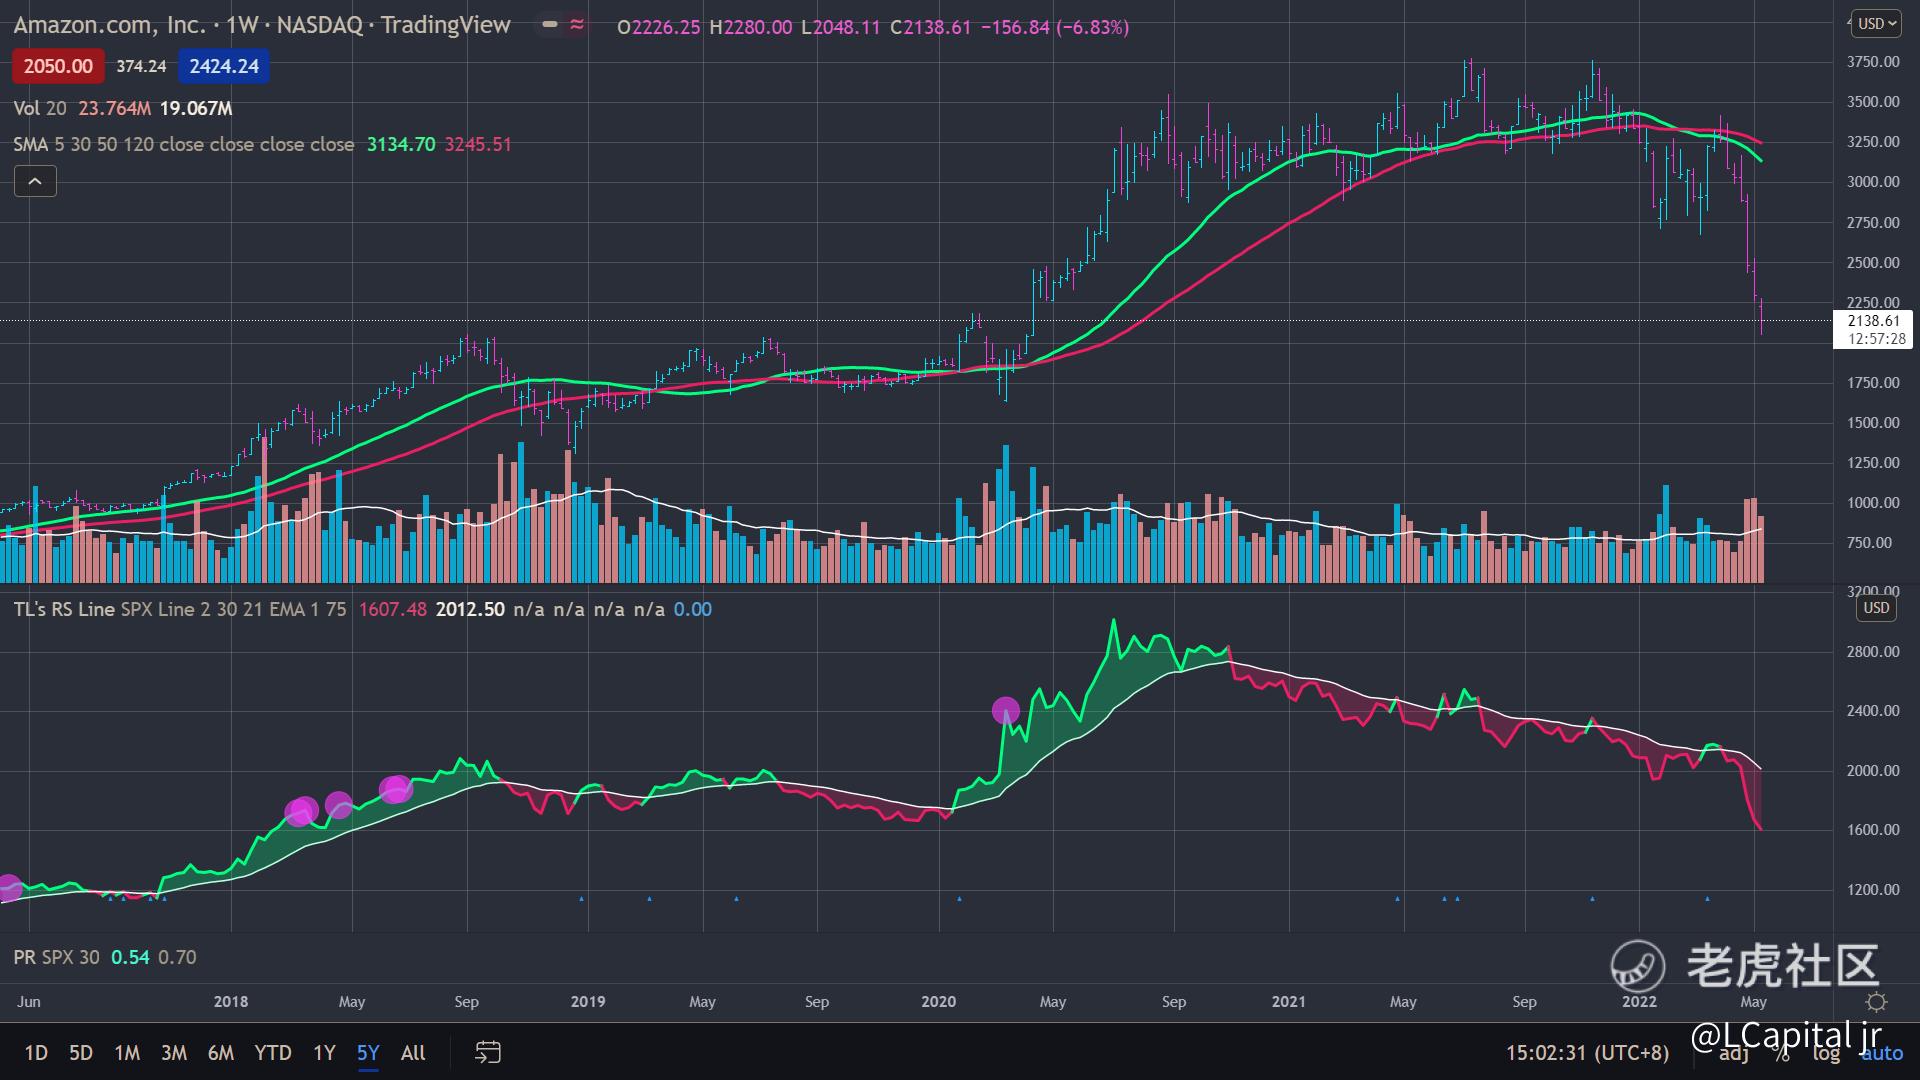Select the 1D time range
The height and width of the screenshot is (1080, 1920).
click(36, 1052)
